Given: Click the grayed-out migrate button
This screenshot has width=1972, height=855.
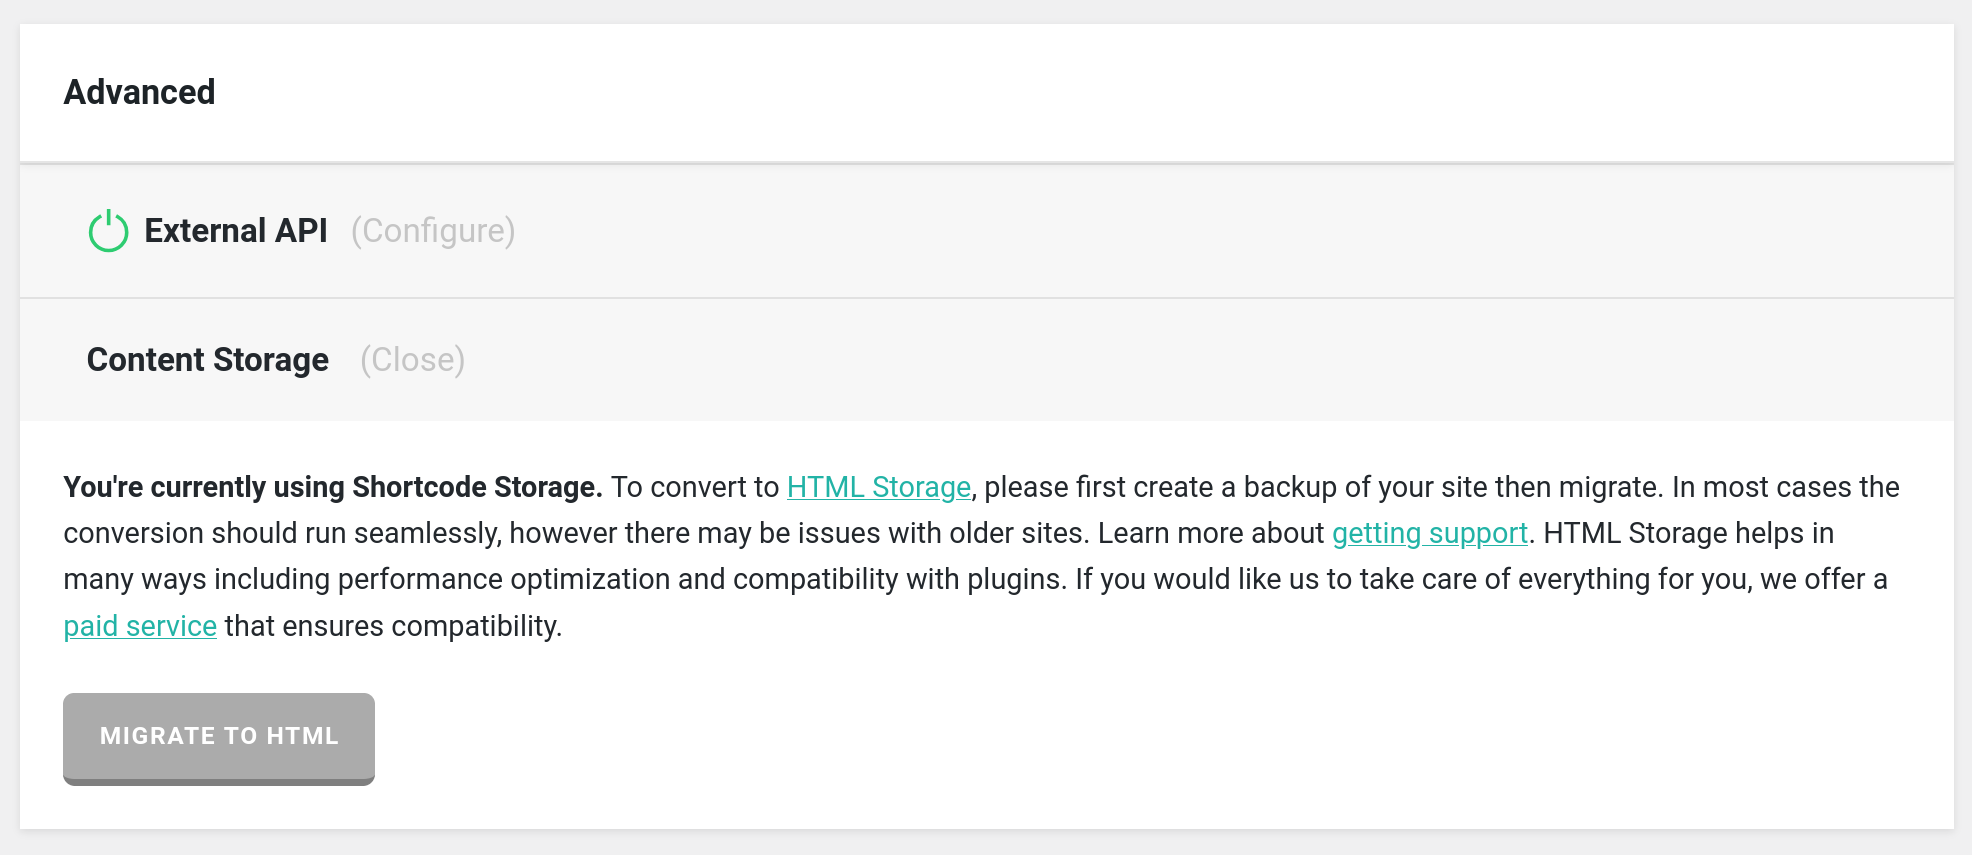Looking at the screenshot, I should click(219, 737).
